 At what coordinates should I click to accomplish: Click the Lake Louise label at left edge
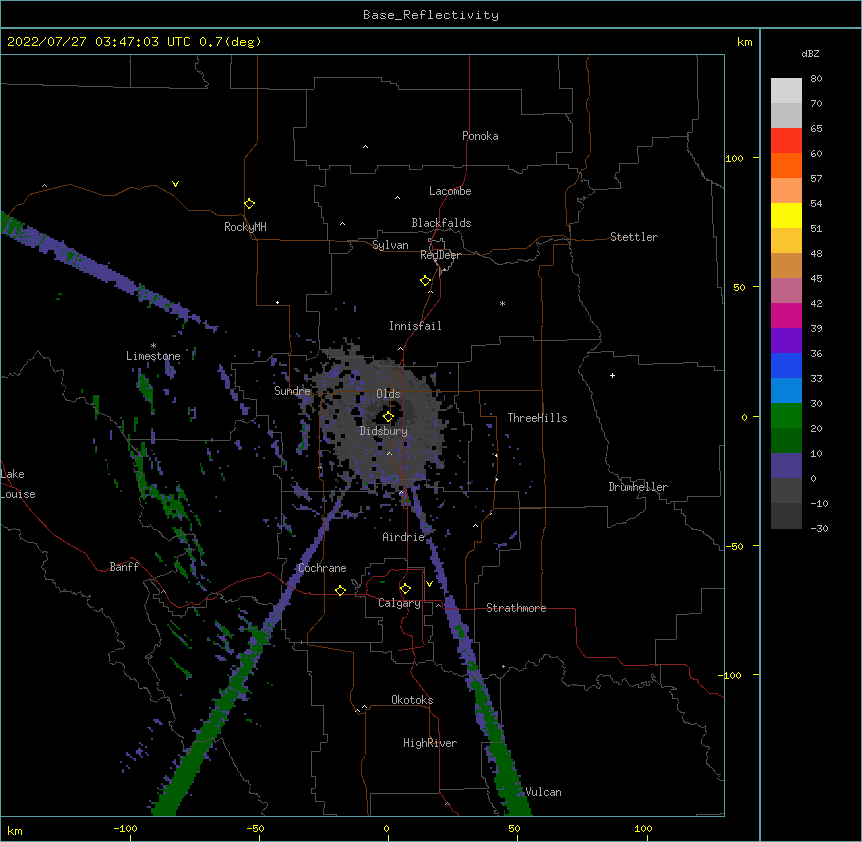[x=18, y=484]
